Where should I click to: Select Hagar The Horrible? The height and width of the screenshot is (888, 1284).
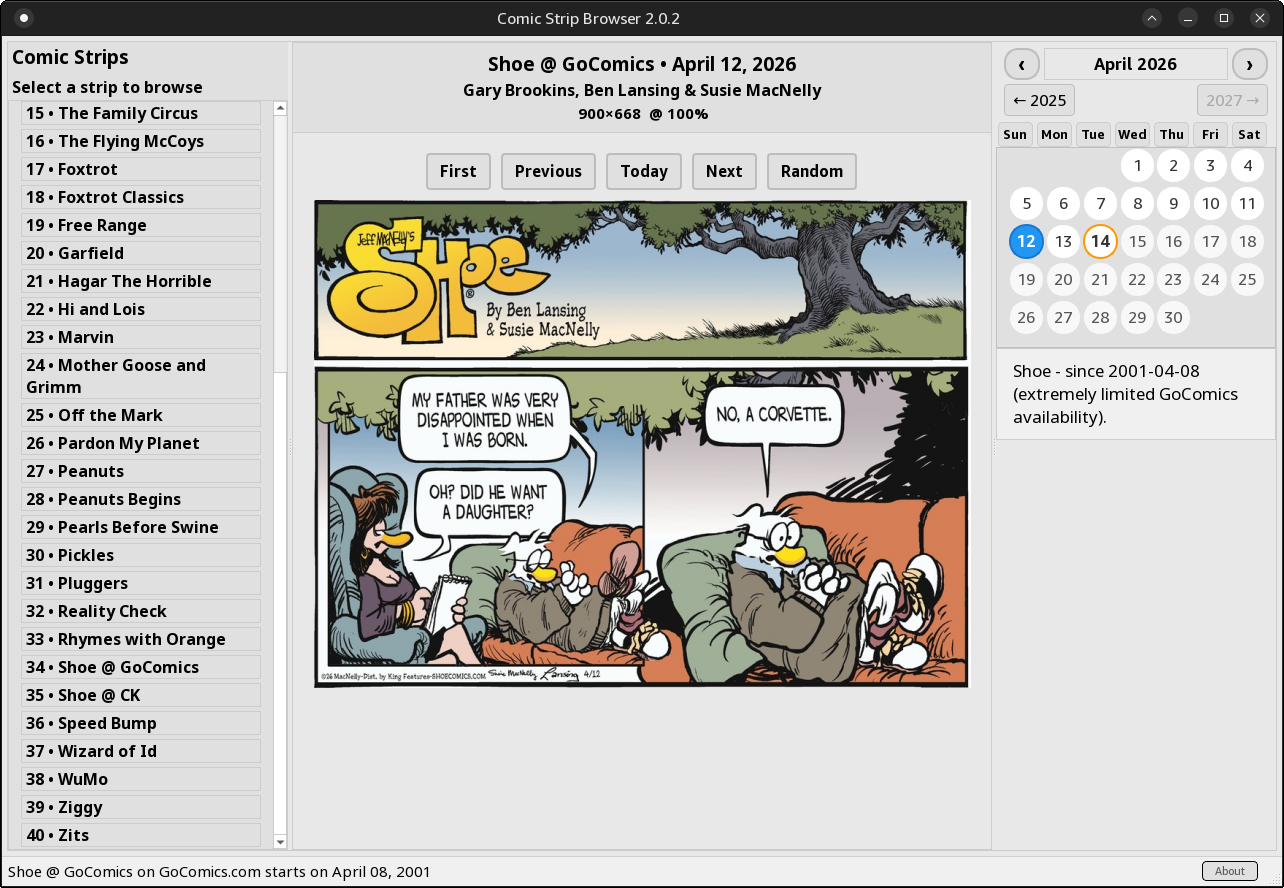(x=141, y=281)
